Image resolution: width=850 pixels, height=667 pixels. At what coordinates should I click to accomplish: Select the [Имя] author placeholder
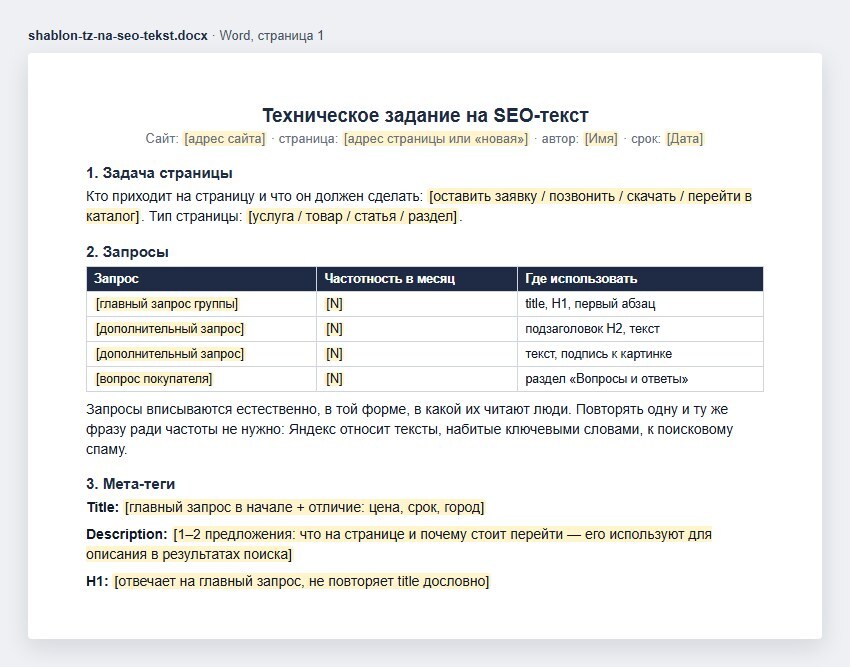[x=601, y=139]
